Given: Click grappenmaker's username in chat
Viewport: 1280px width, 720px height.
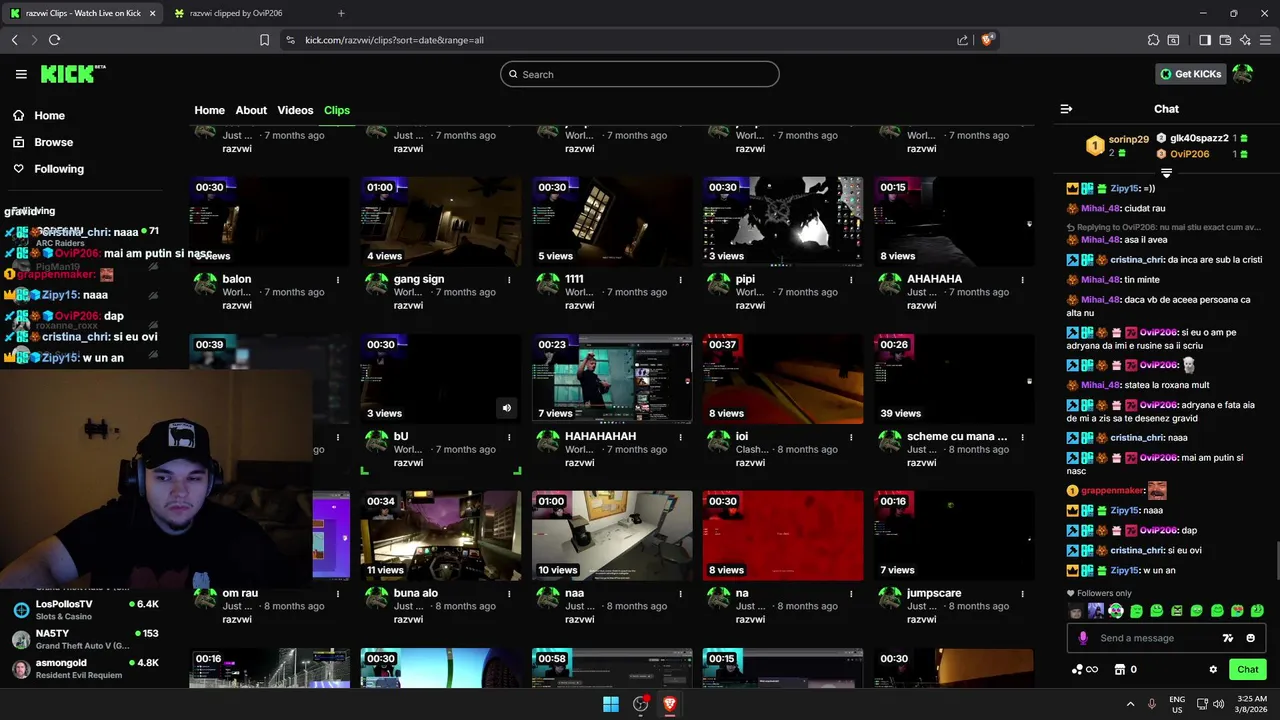Looking at the screenshot, I should [1112, 491].
